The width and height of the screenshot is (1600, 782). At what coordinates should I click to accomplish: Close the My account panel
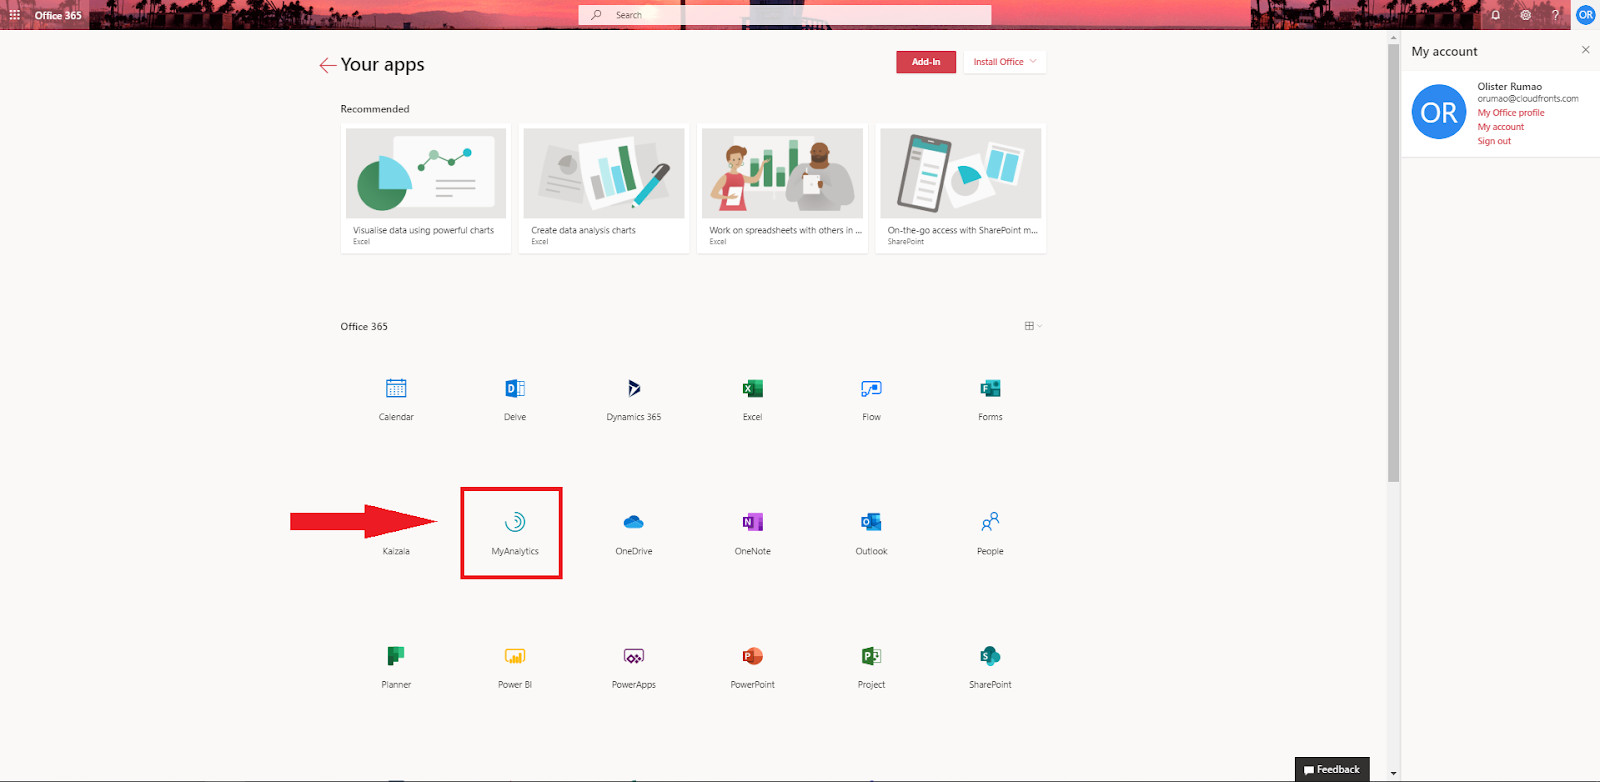[1585, 49]
